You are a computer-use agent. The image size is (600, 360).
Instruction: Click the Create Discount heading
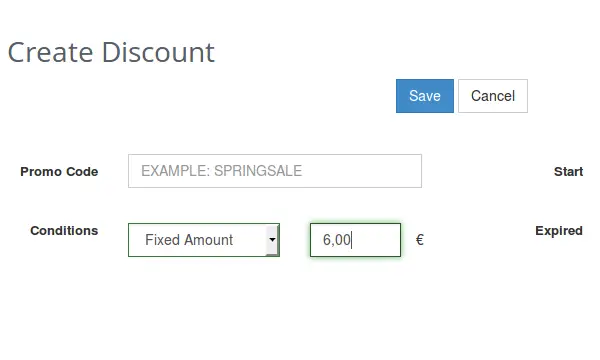click(111, 52)
